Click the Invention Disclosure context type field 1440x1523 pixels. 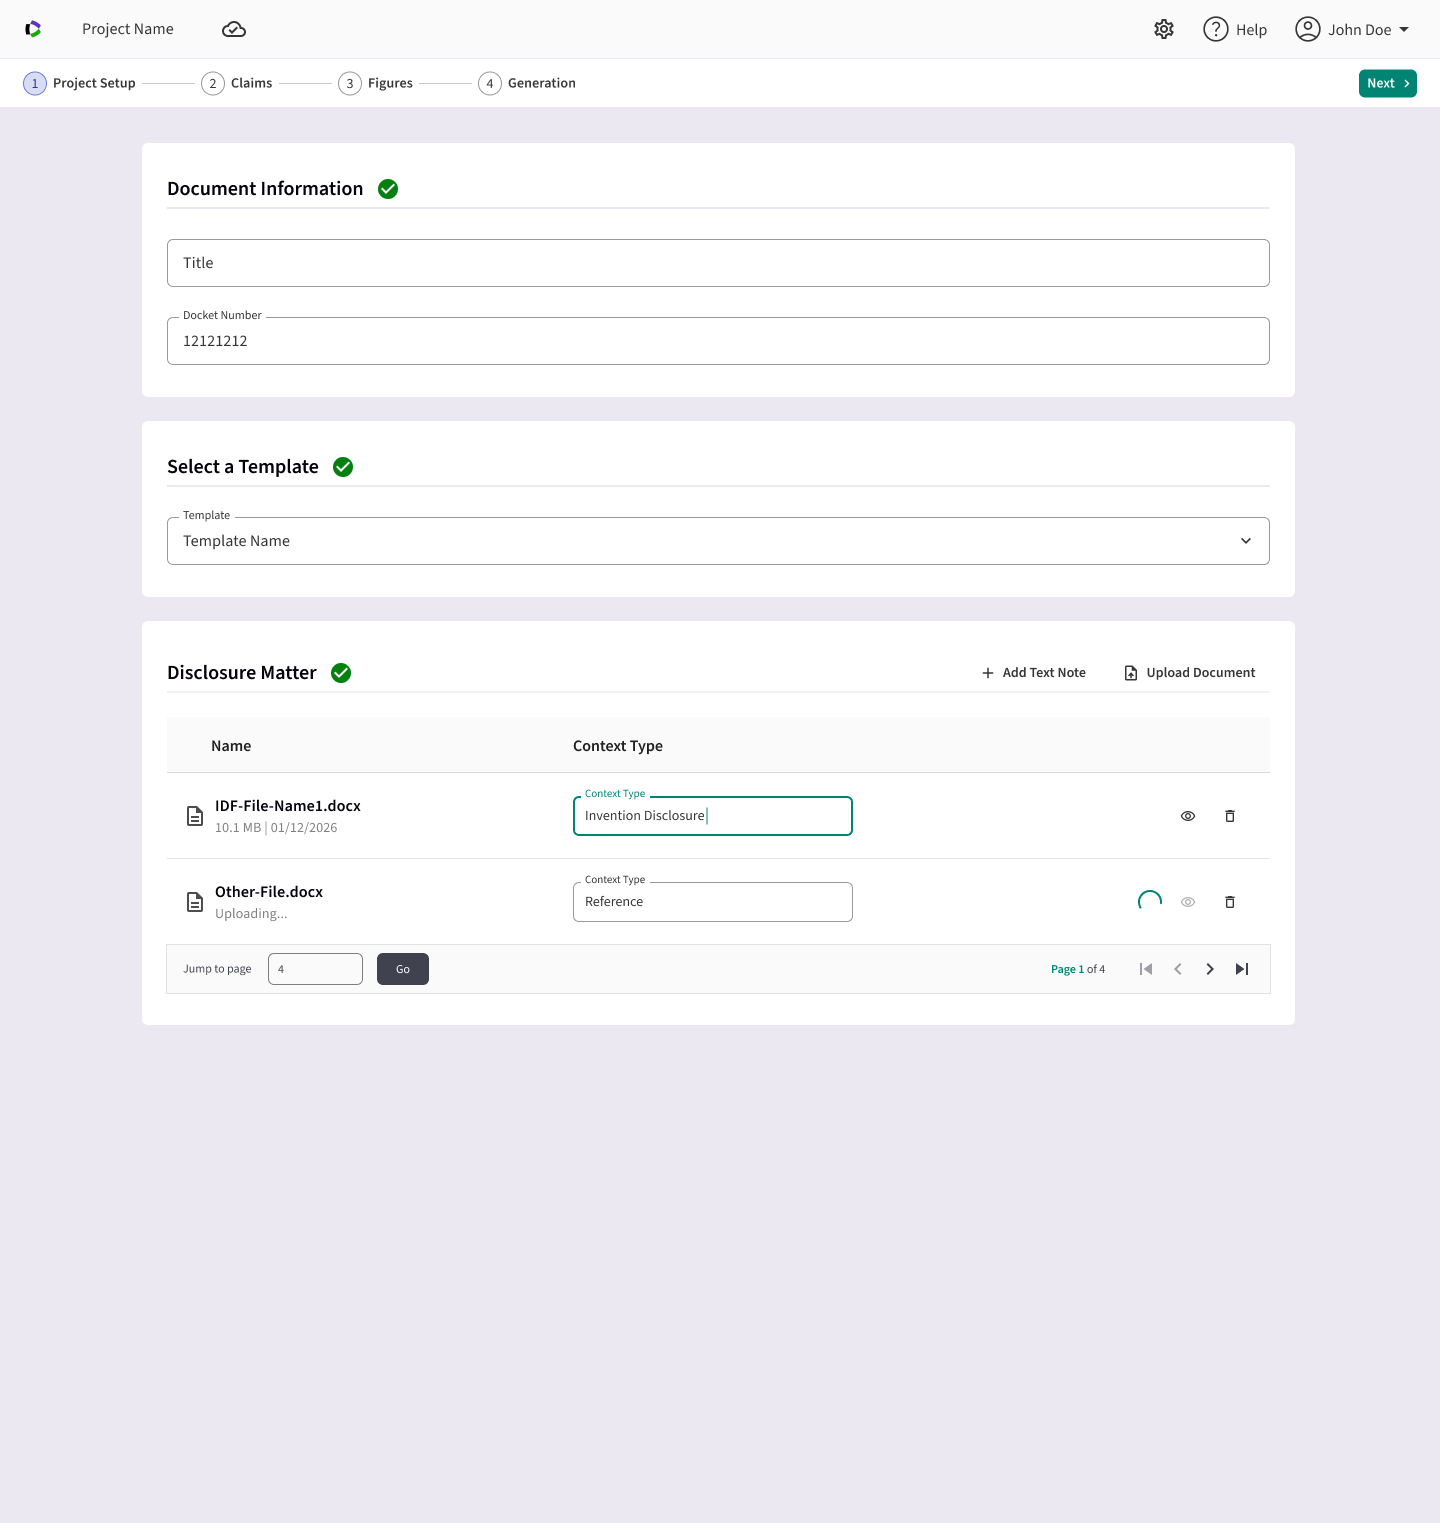pos(713,816)
